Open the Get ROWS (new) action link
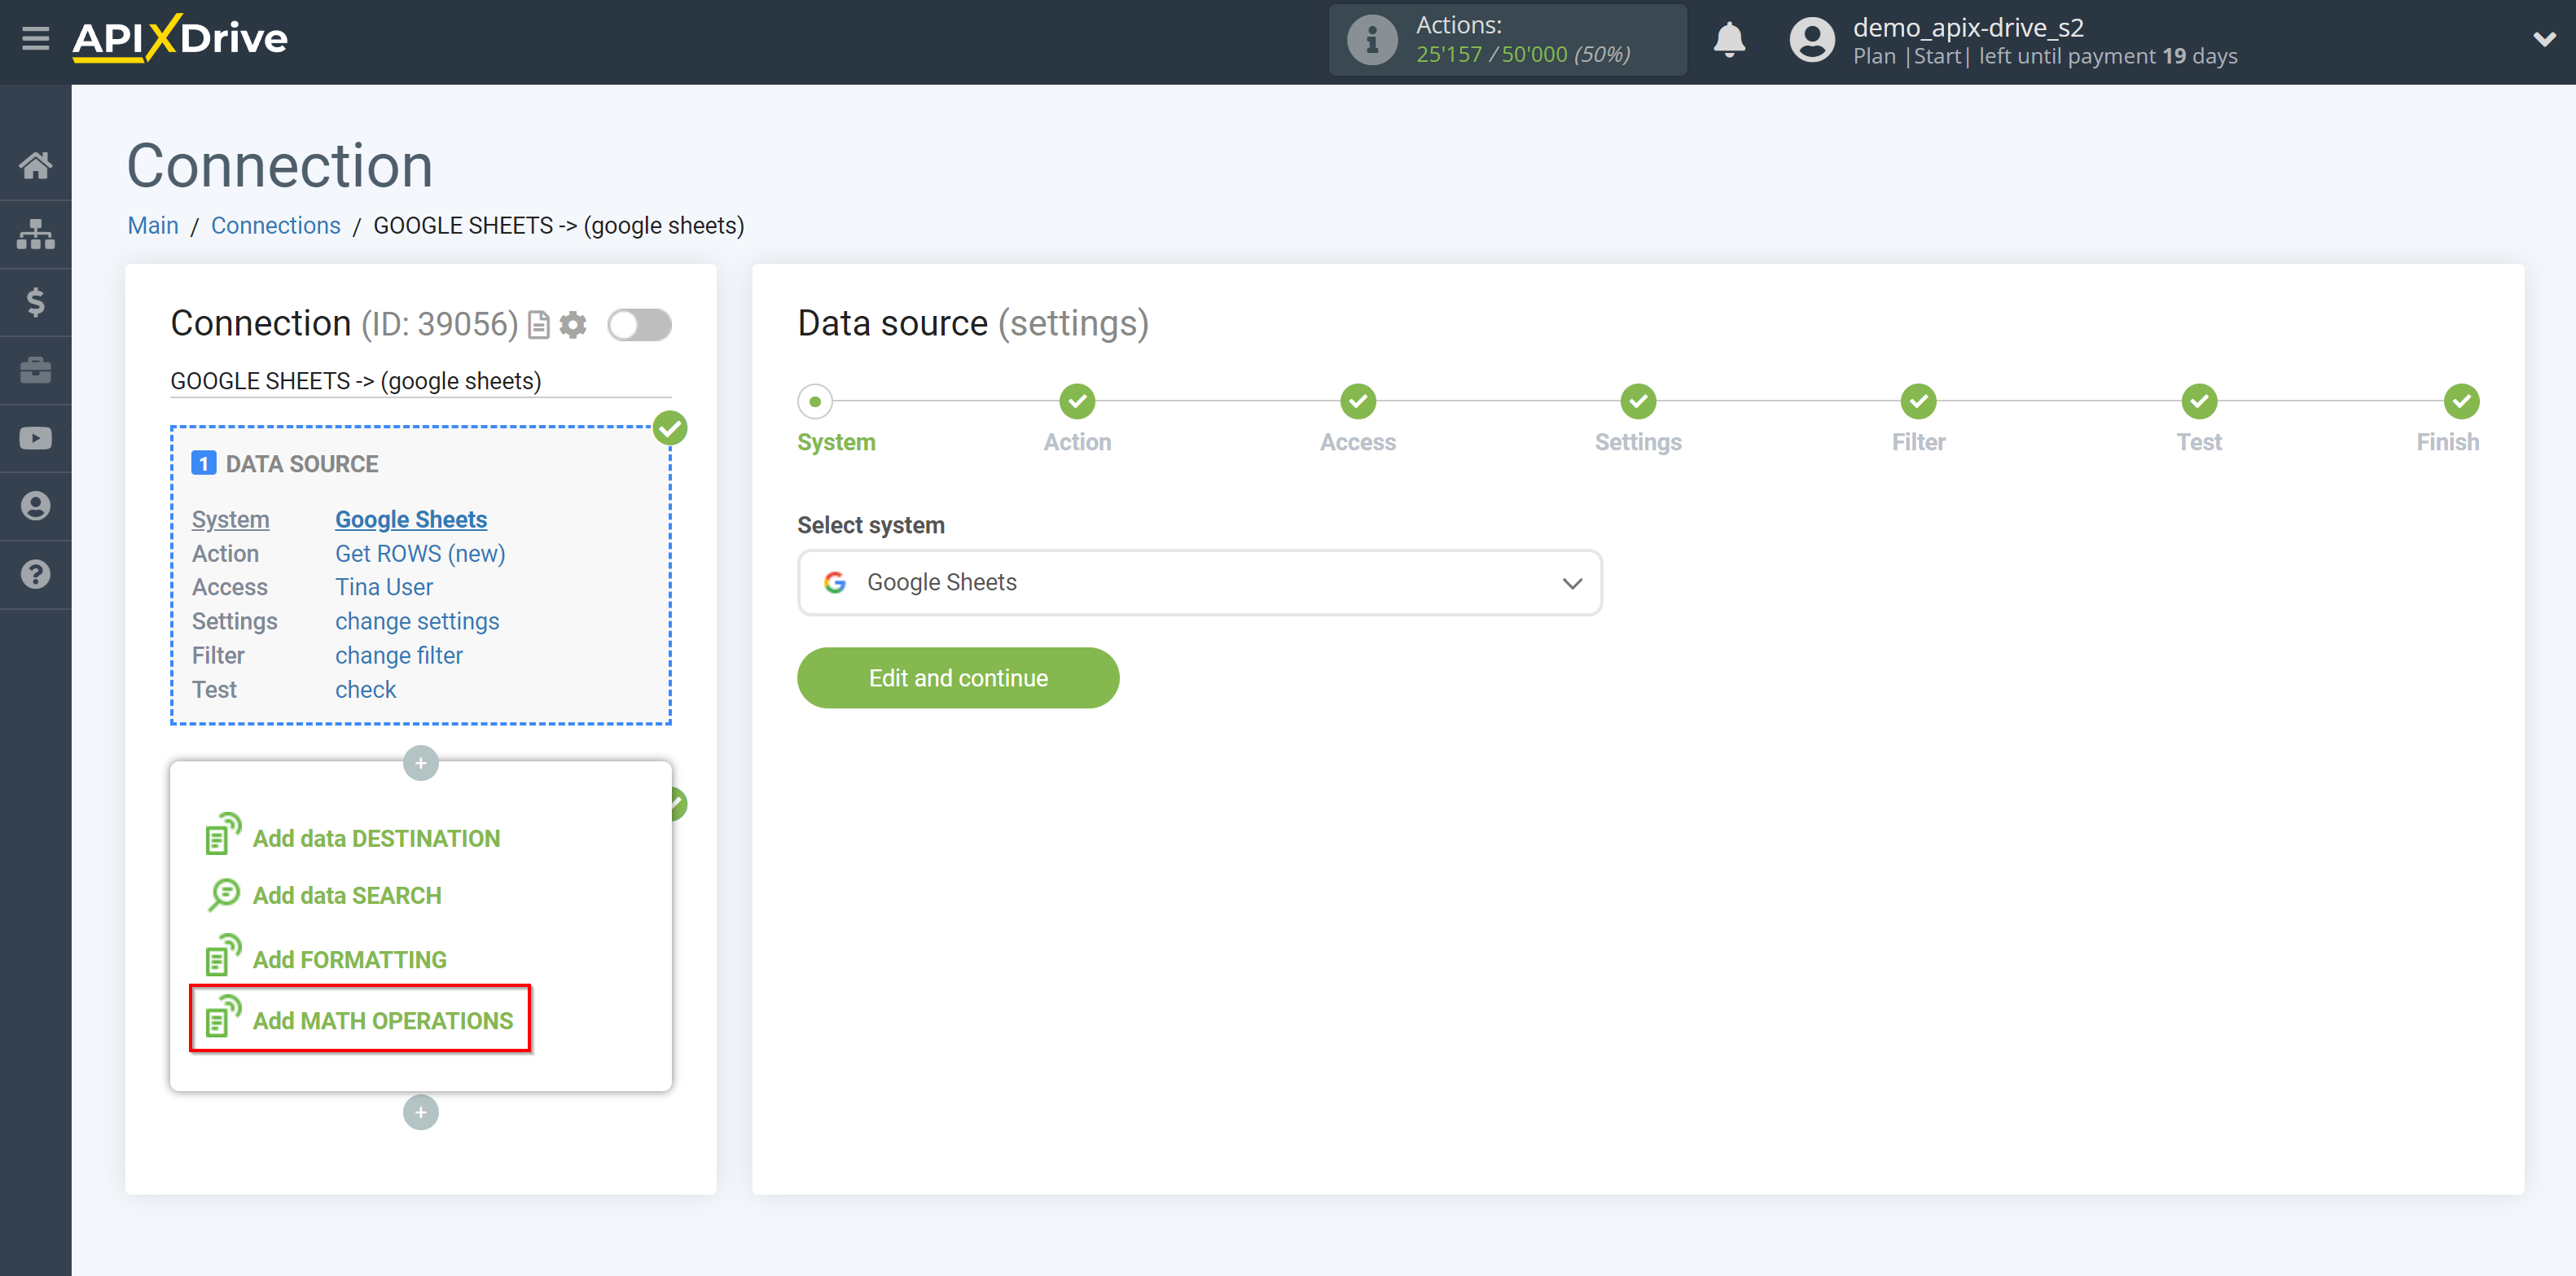2576x1276 pixels. point(420,553)
